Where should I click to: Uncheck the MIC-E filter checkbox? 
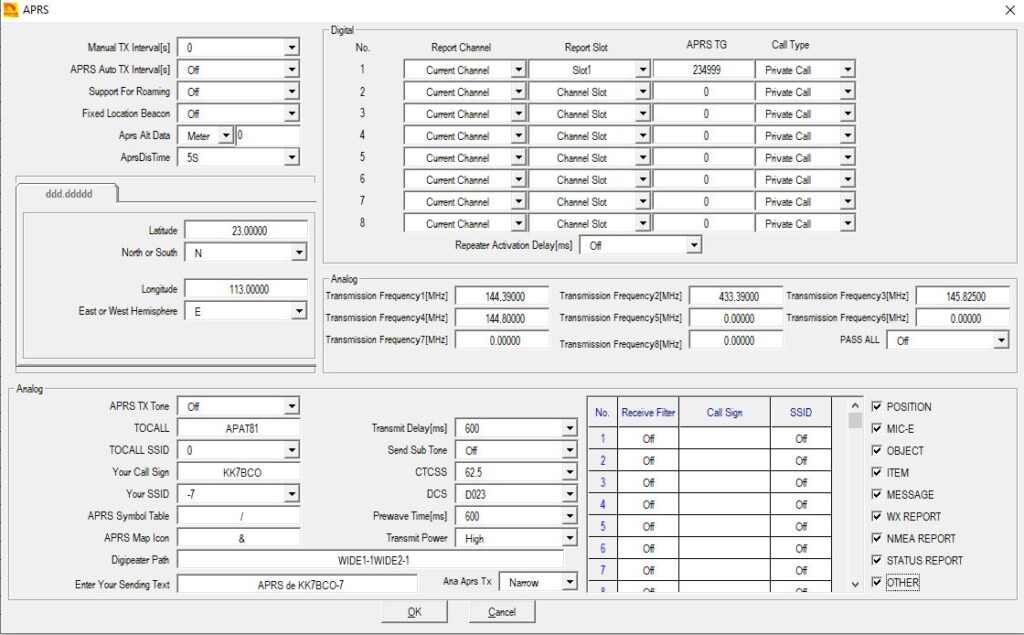[x=877, y=429]
